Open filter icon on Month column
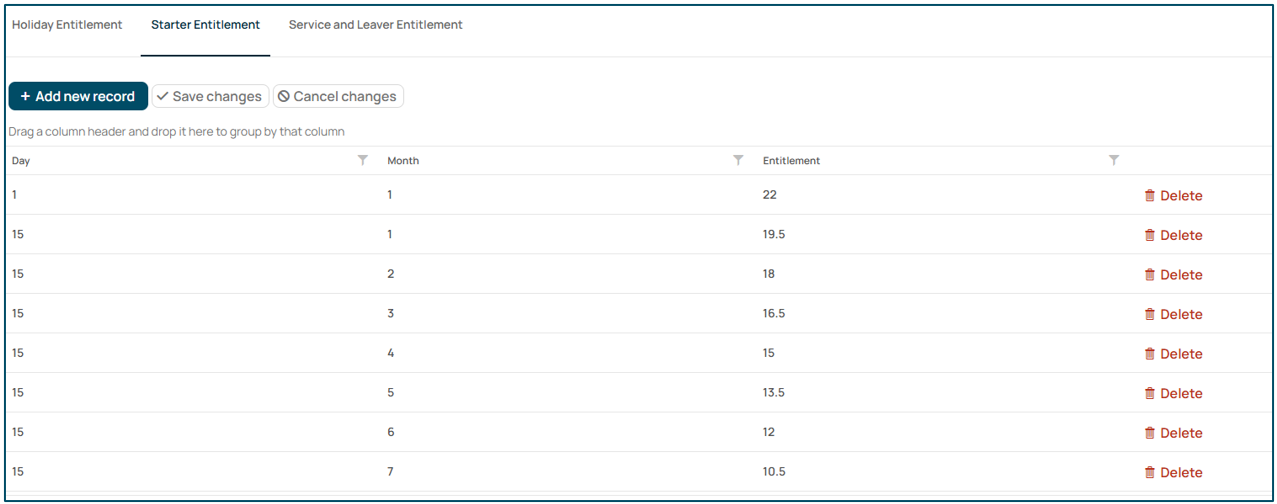 pos(738,160)
